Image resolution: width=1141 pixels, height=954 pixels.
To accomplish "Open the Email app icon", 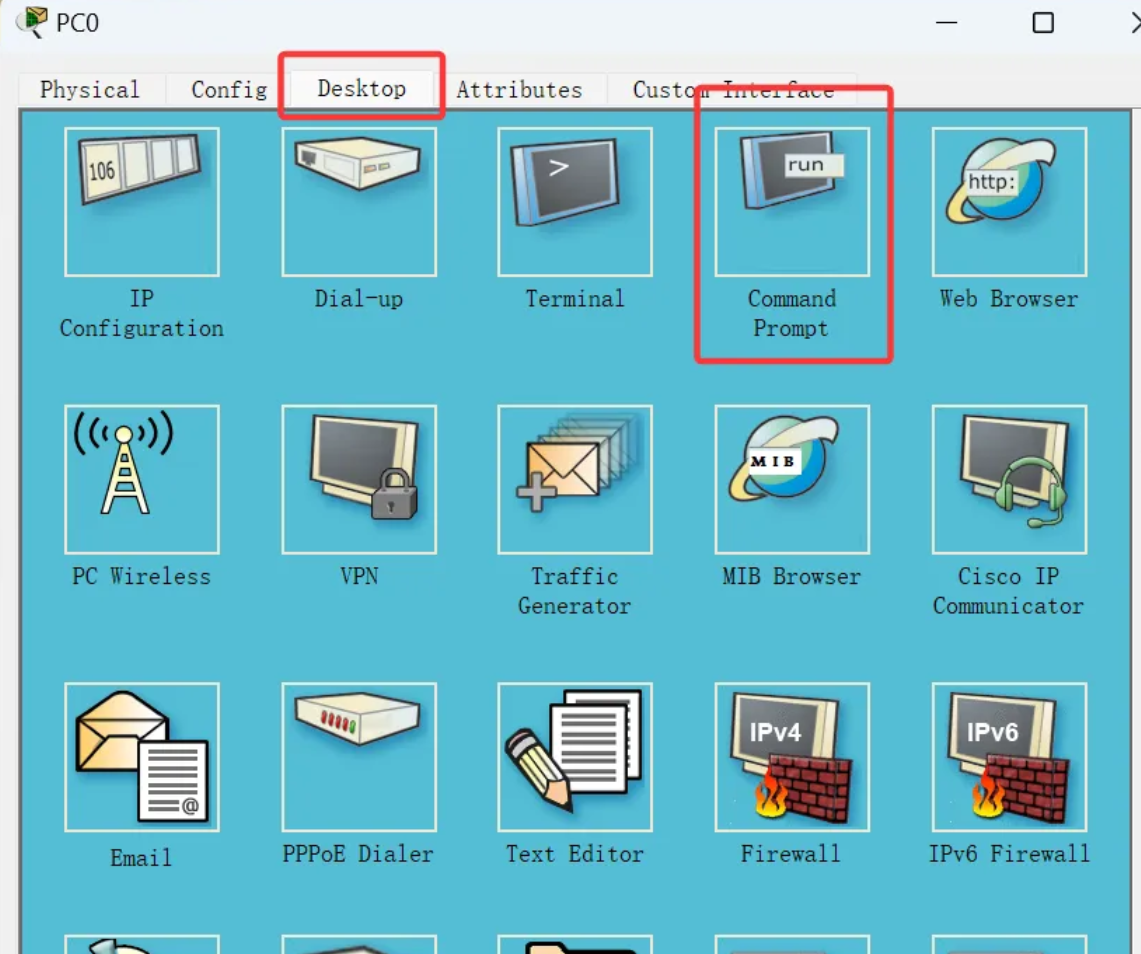I will click(x=142, y=757).
